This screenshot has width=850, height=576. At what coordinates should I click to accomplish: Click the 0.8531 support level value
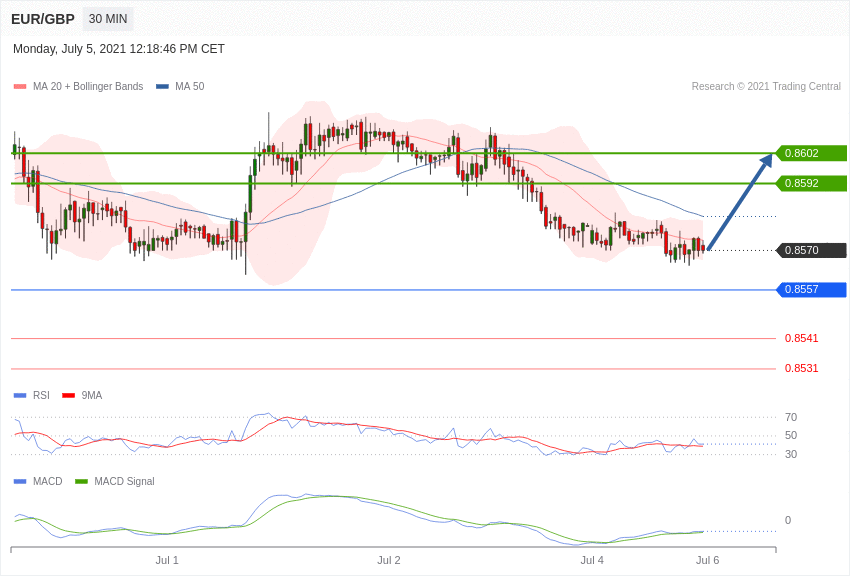coord(801,368)
